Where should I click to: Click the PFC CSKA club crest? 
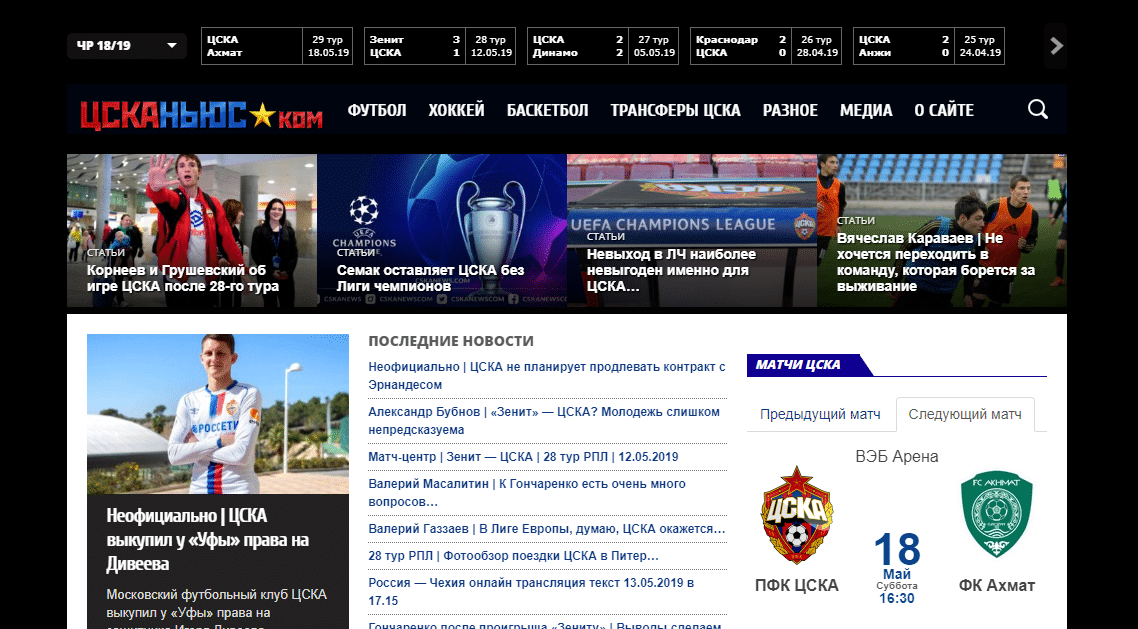coord(796,516)
